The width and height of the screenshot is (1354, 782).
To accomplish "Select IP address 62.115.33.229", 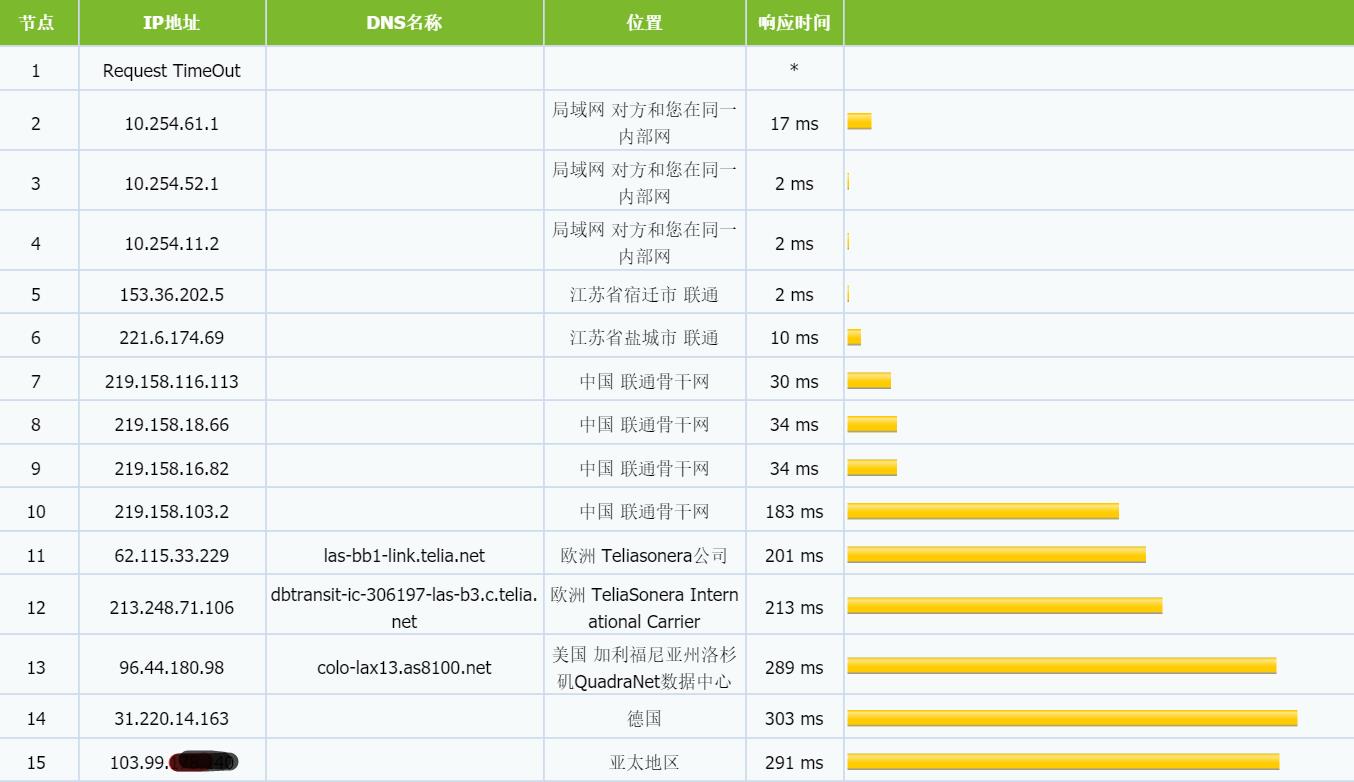I will tap(172, 556).
